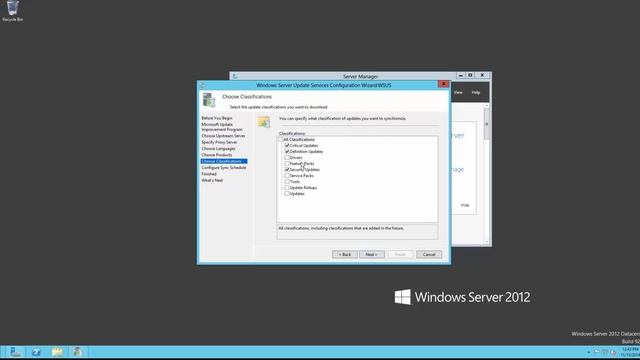Select 'Microsoft Update Improvement Program' step
The width and height of the screenshot is (640, 360).
(x=222, y=127)
